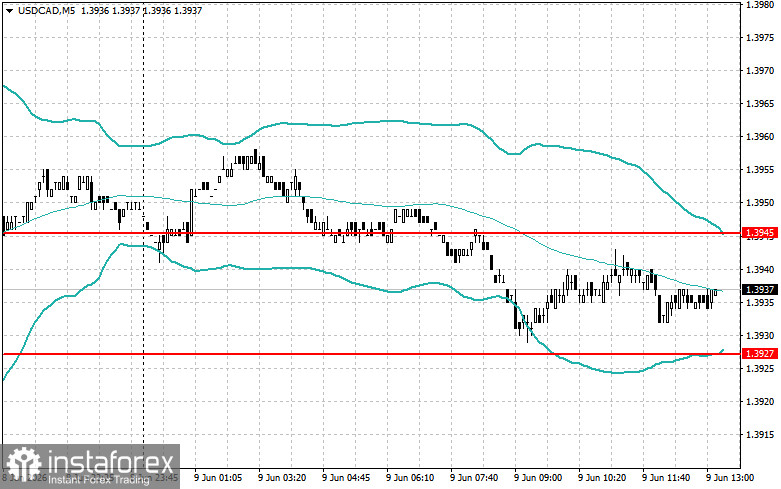Image resolution: width=781 pixels, height=489 pixels.
Task: Click the 1.3975 price axis label
Action: 760,38
